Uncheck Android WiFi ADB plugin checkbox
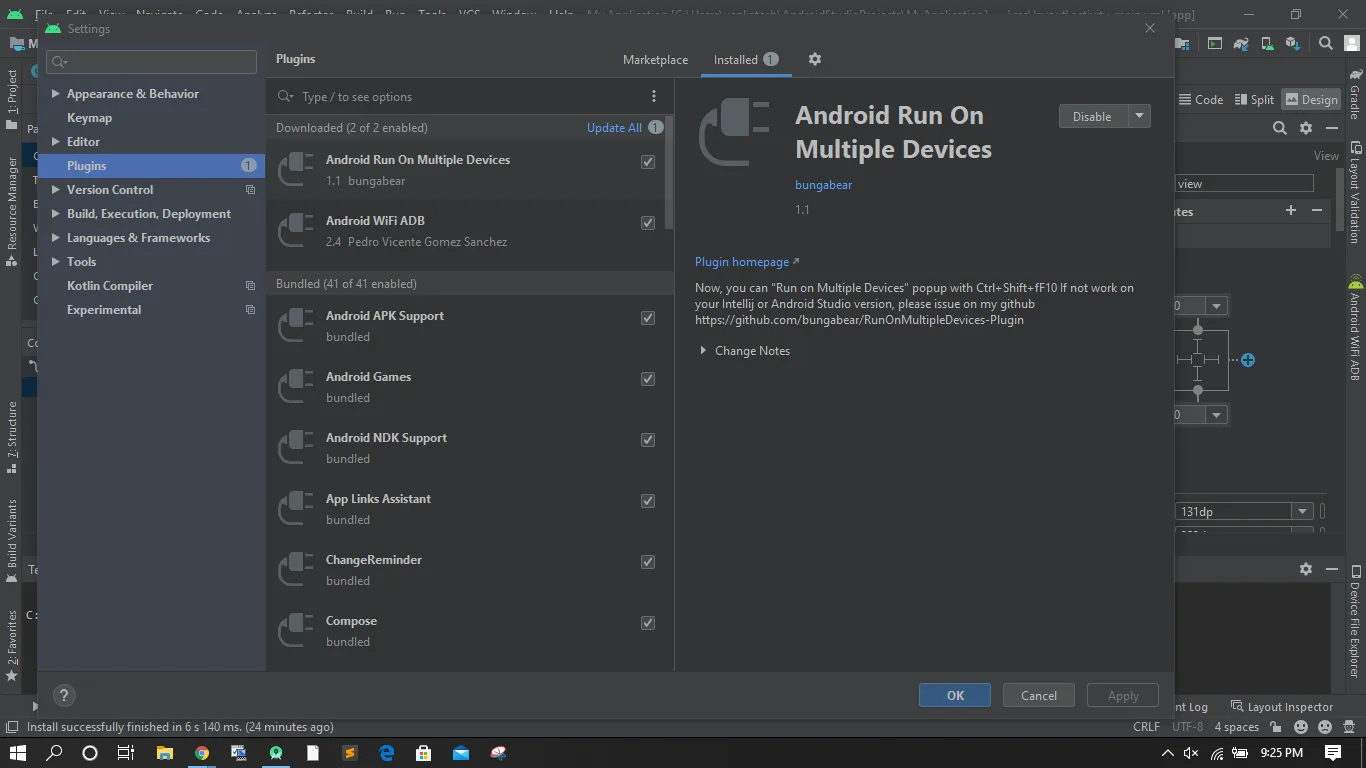This screenshot has height=768, width=1366. (648, 223)
